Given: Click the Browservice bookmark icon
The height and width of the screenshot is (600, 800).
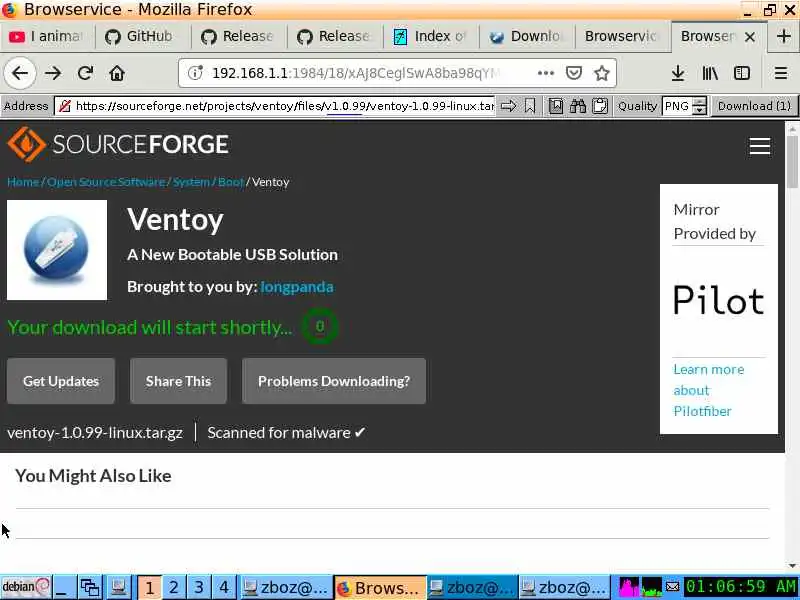Looking at the screenshot, I should tap(530, 106).
